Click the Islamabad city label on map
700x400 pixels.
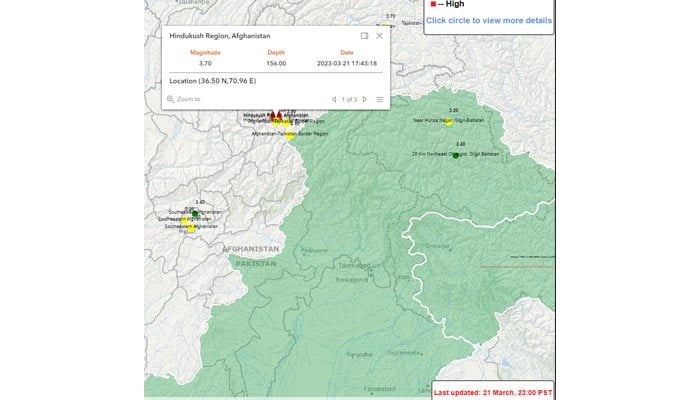[354, 266]
